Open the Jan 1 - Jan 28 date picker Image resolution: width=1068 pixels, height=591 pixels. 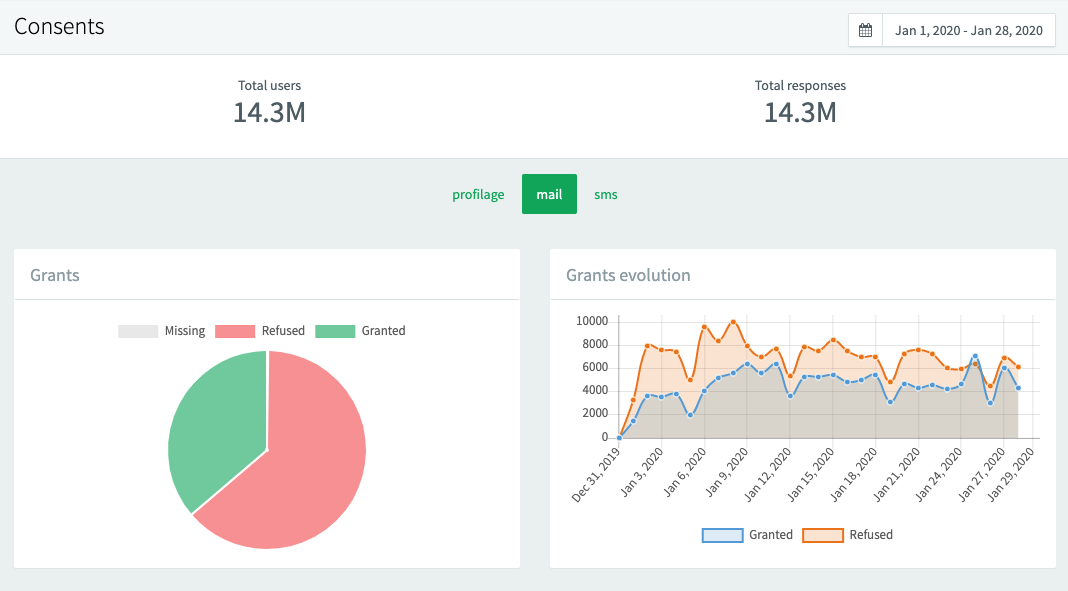pos(968,30)
